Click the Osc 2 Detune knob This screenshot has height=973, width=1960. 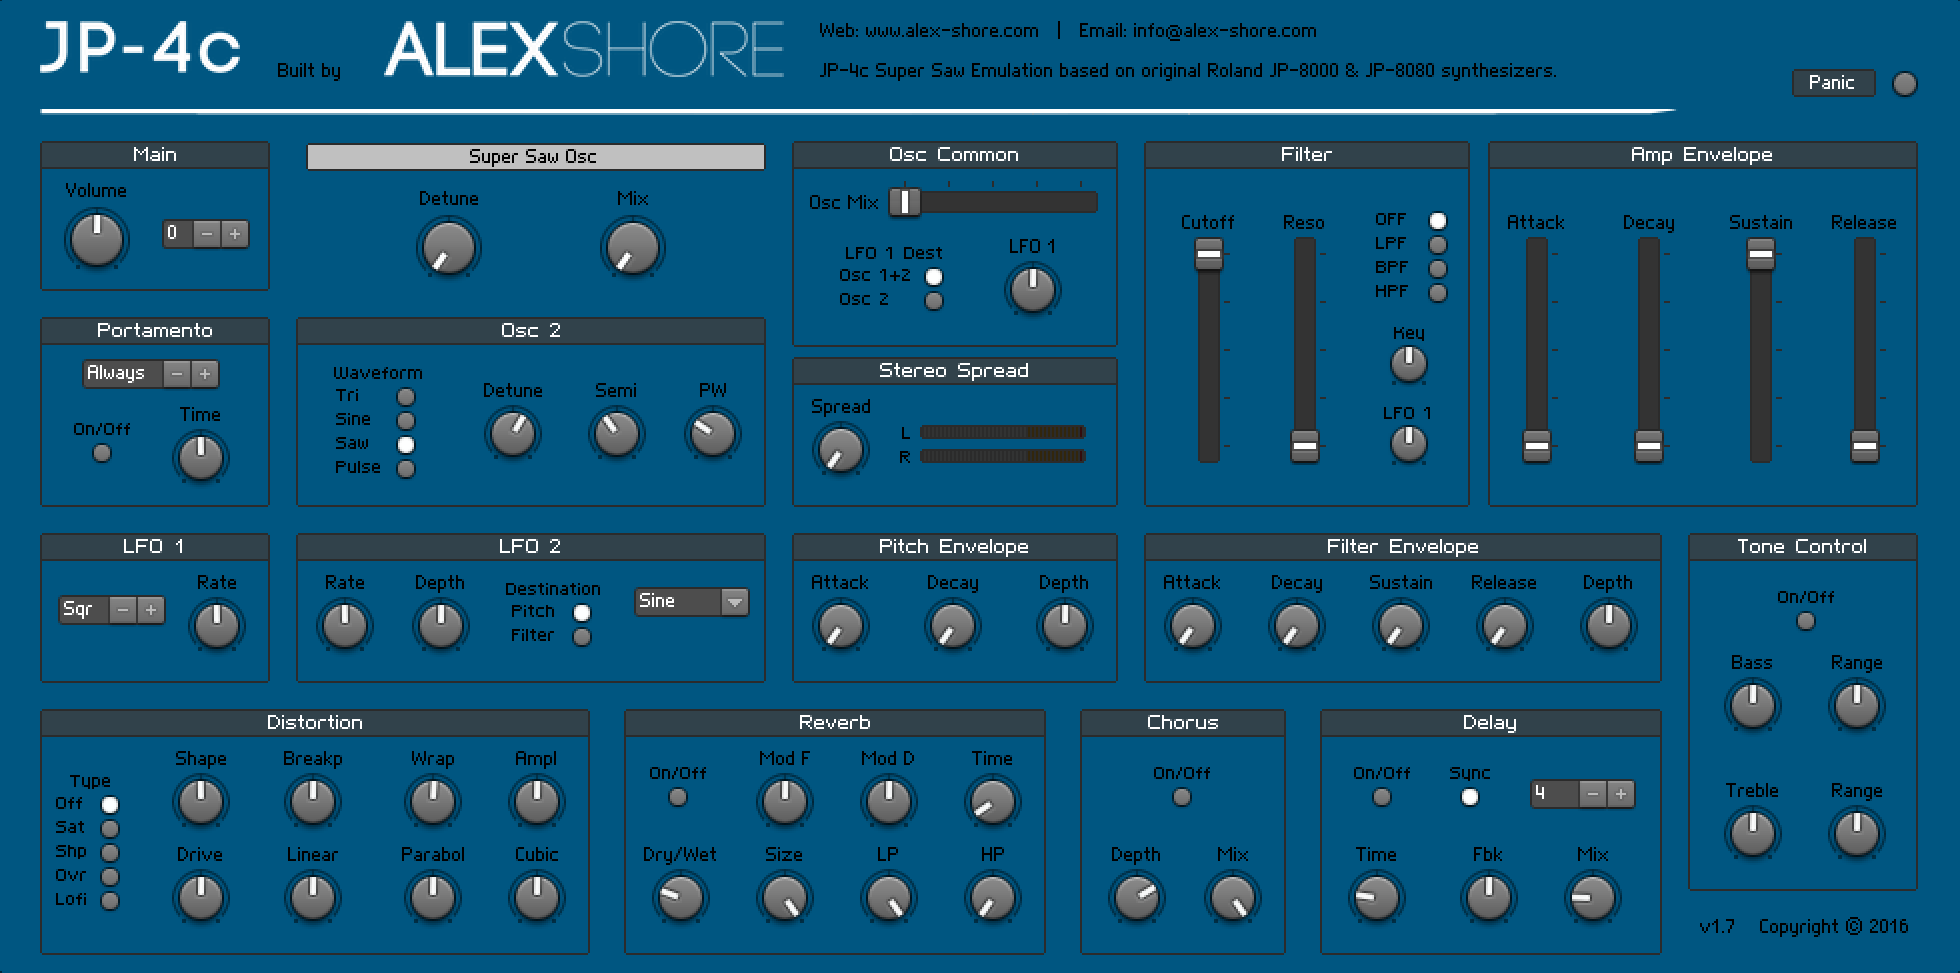pyautogui.click(x=513, y=433)
